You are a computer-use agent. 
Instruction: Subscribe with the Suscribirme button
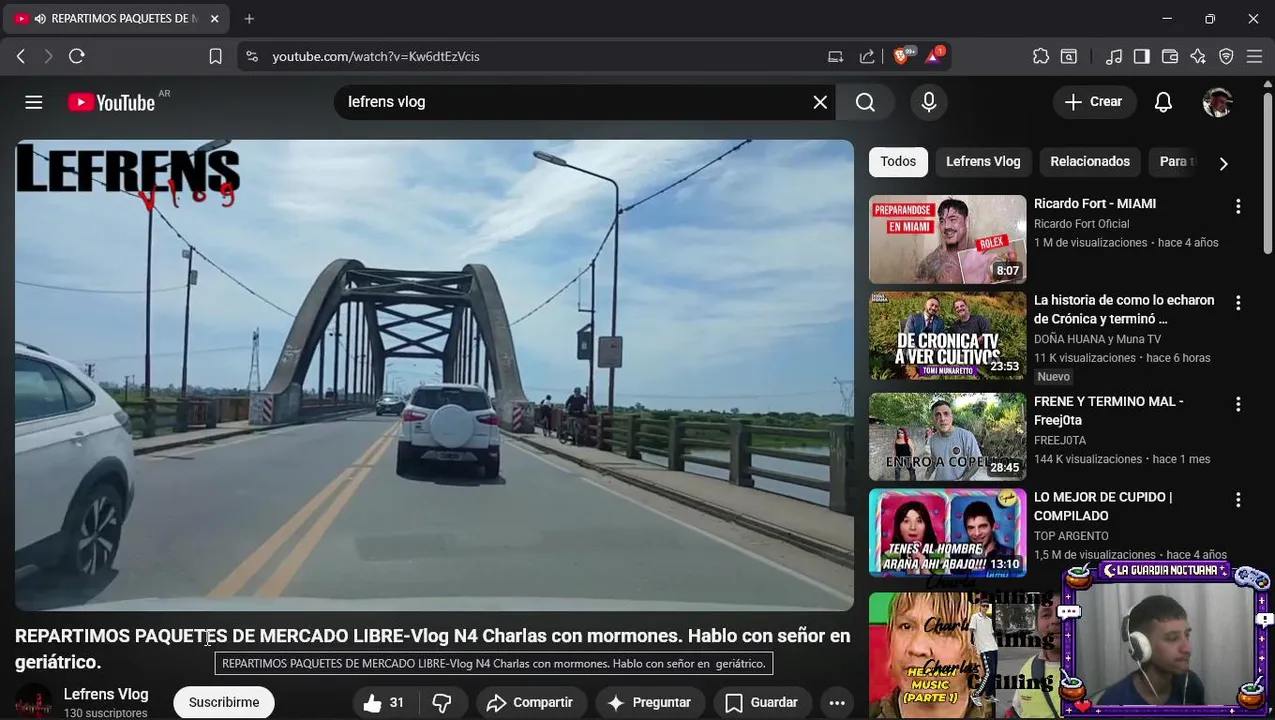click(224, 703)
